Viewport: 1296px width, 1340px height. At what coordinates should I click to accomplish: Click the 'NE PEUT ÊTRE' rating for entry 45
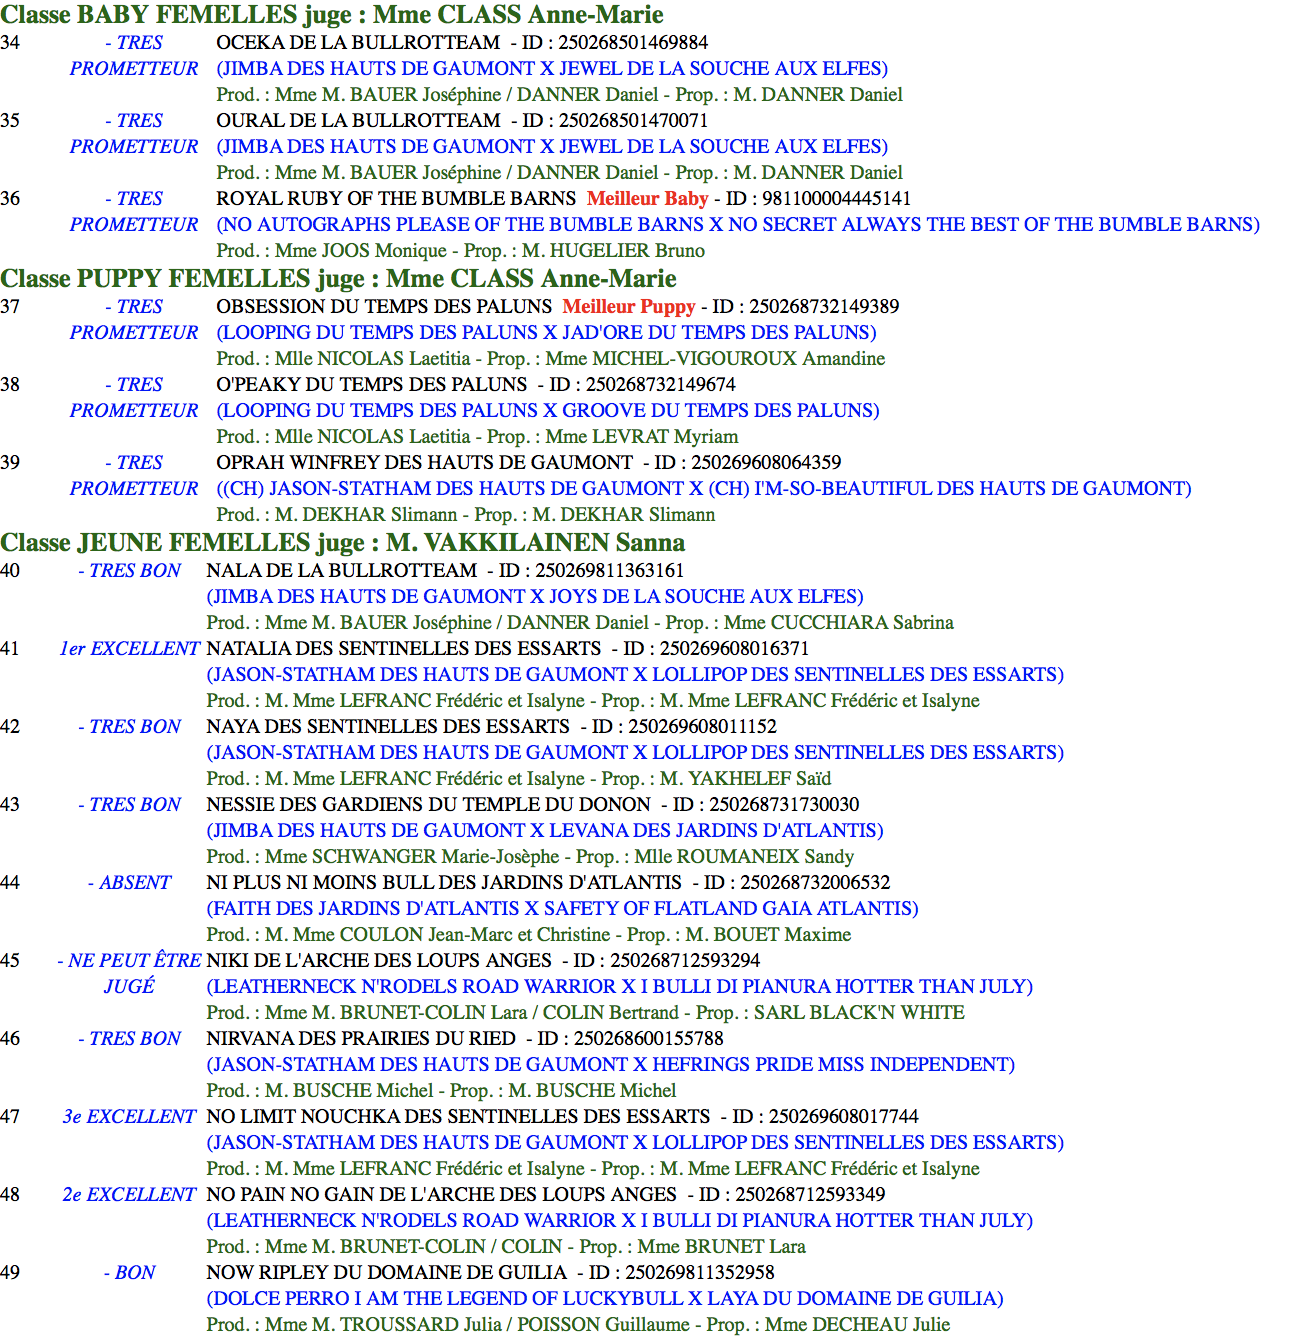(x=129, y=960)
